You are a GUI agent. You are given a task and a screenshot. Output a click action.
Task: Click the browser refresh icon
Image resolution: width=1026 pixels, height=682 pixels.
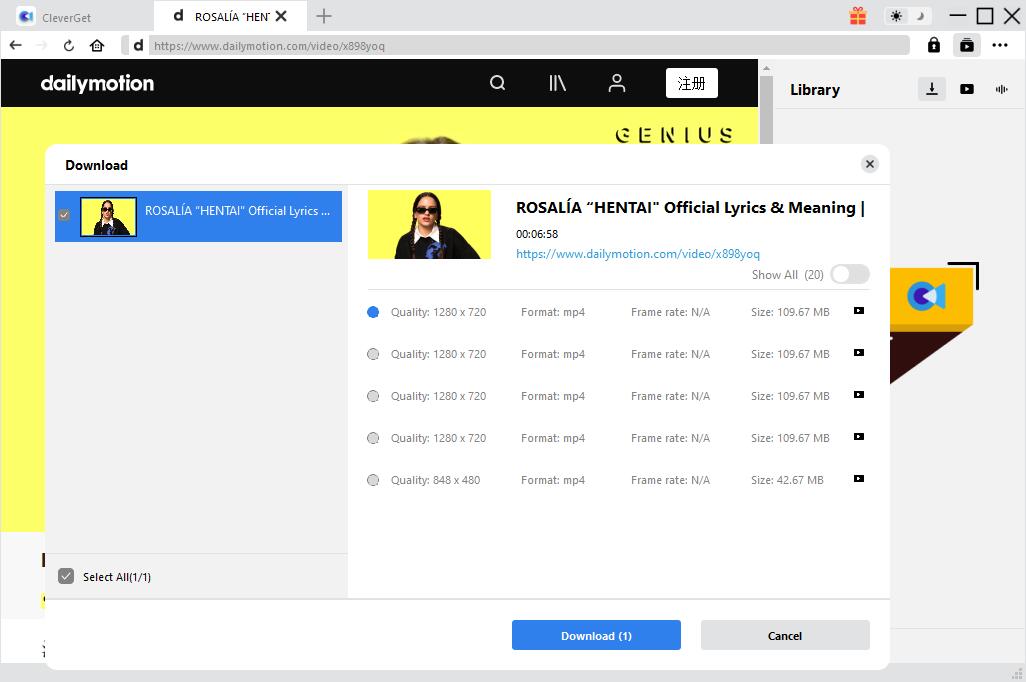coord(69,46)
